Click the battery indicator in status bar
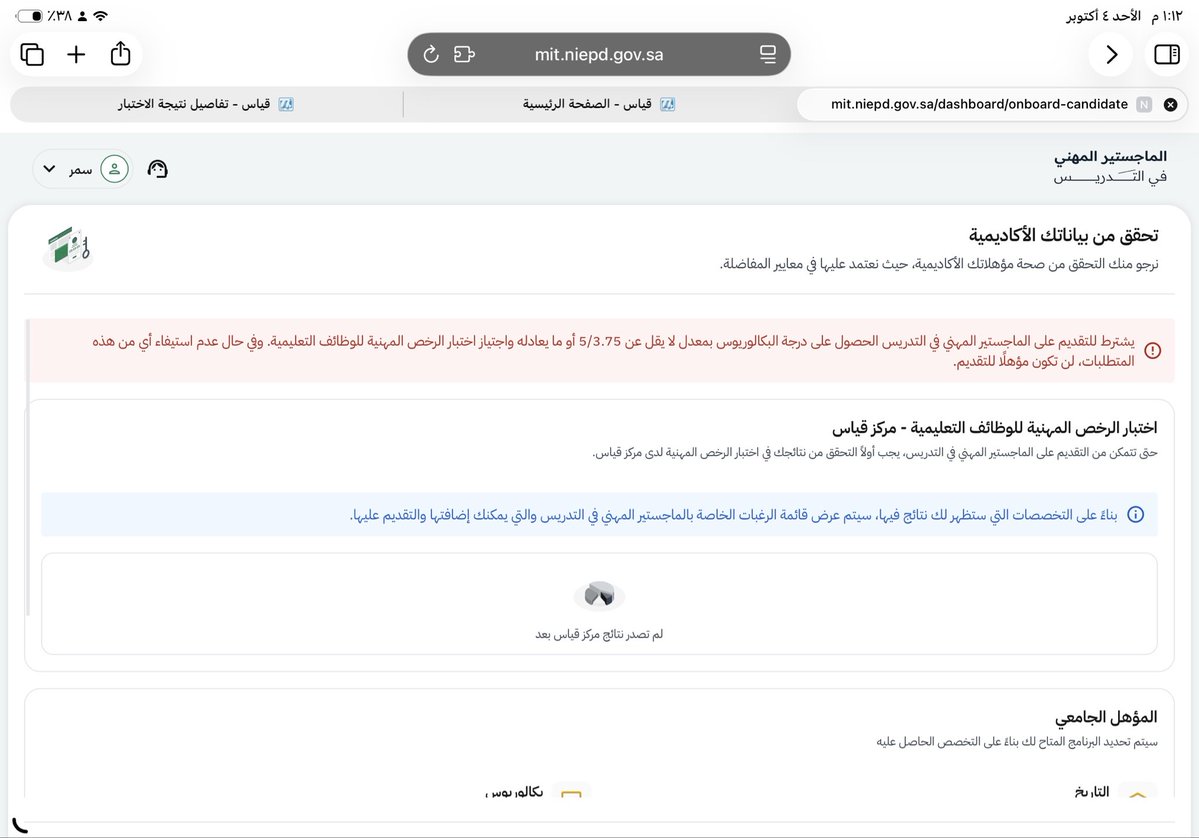The image size is (1199, 838). (x=30, y=16)
